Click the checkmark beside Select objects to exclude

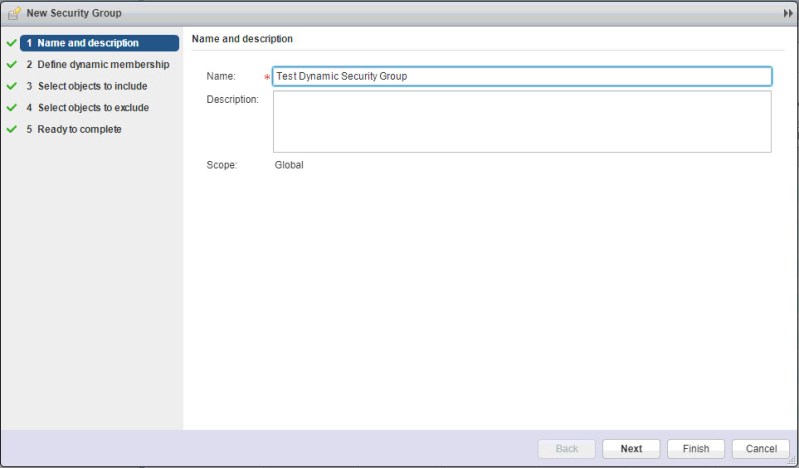pos(11,108)
